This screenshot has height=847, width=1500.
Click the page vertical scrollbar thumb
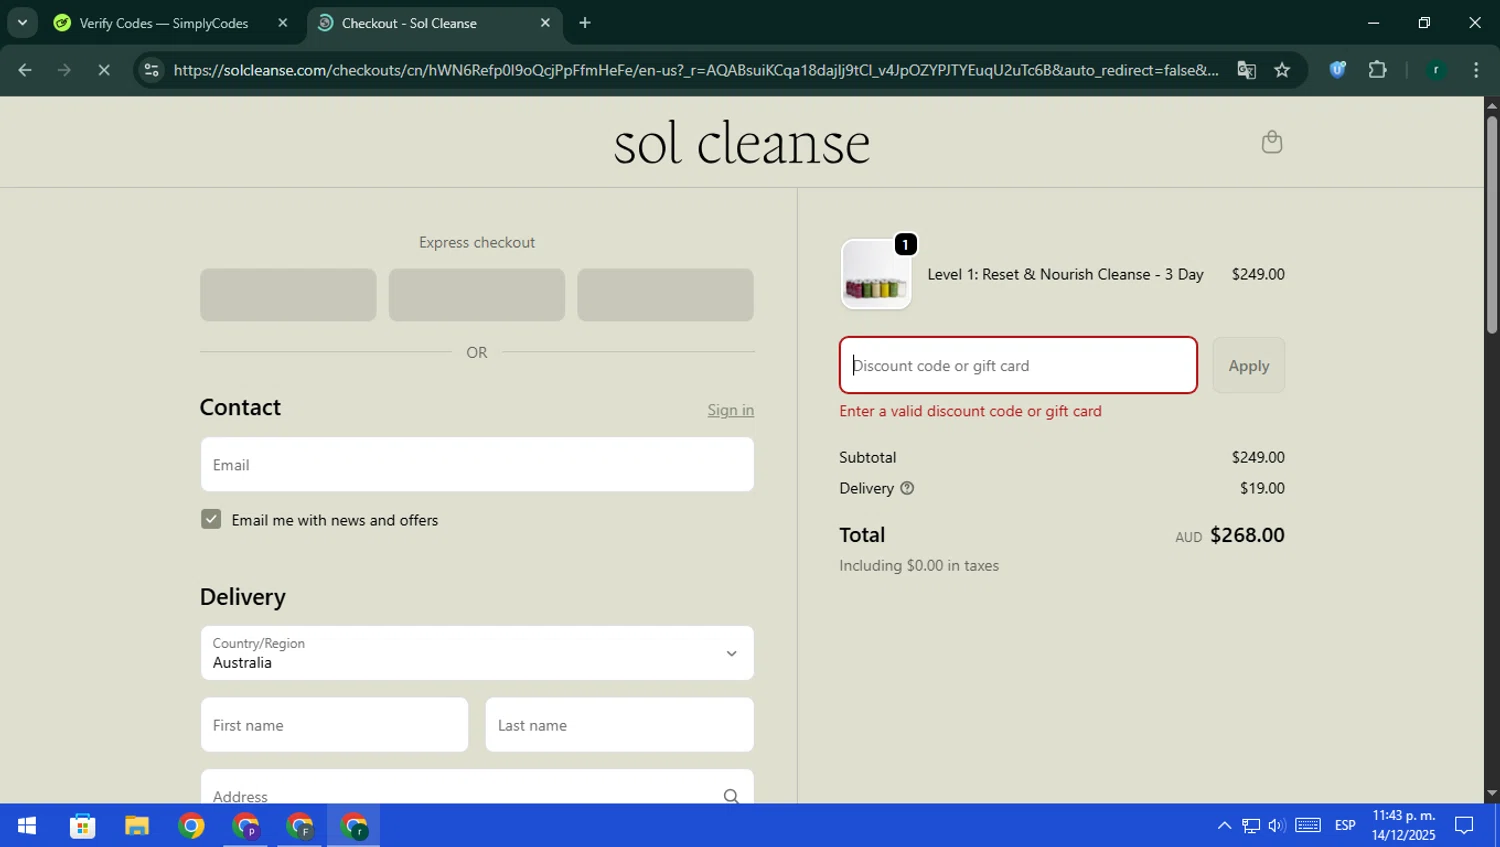[1492, 225]
